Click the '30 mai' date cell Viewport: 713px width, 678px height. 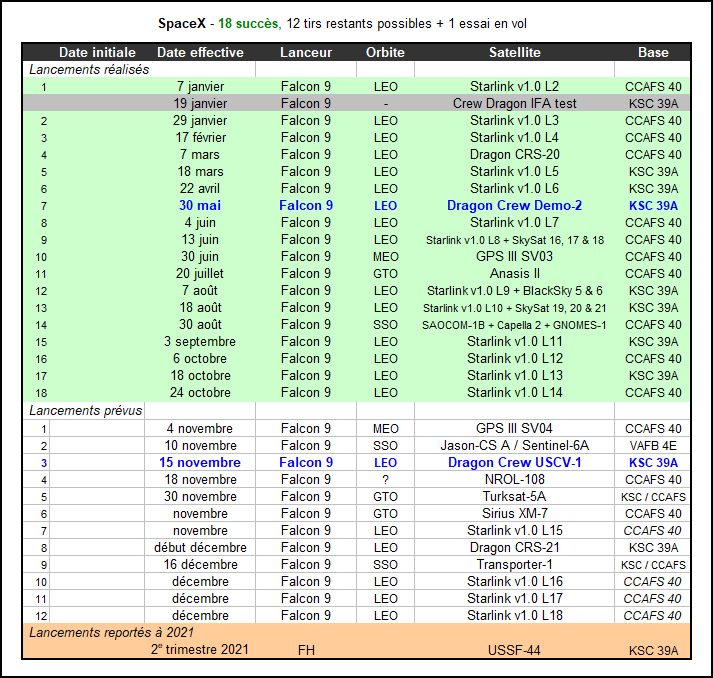coord(200,206)
